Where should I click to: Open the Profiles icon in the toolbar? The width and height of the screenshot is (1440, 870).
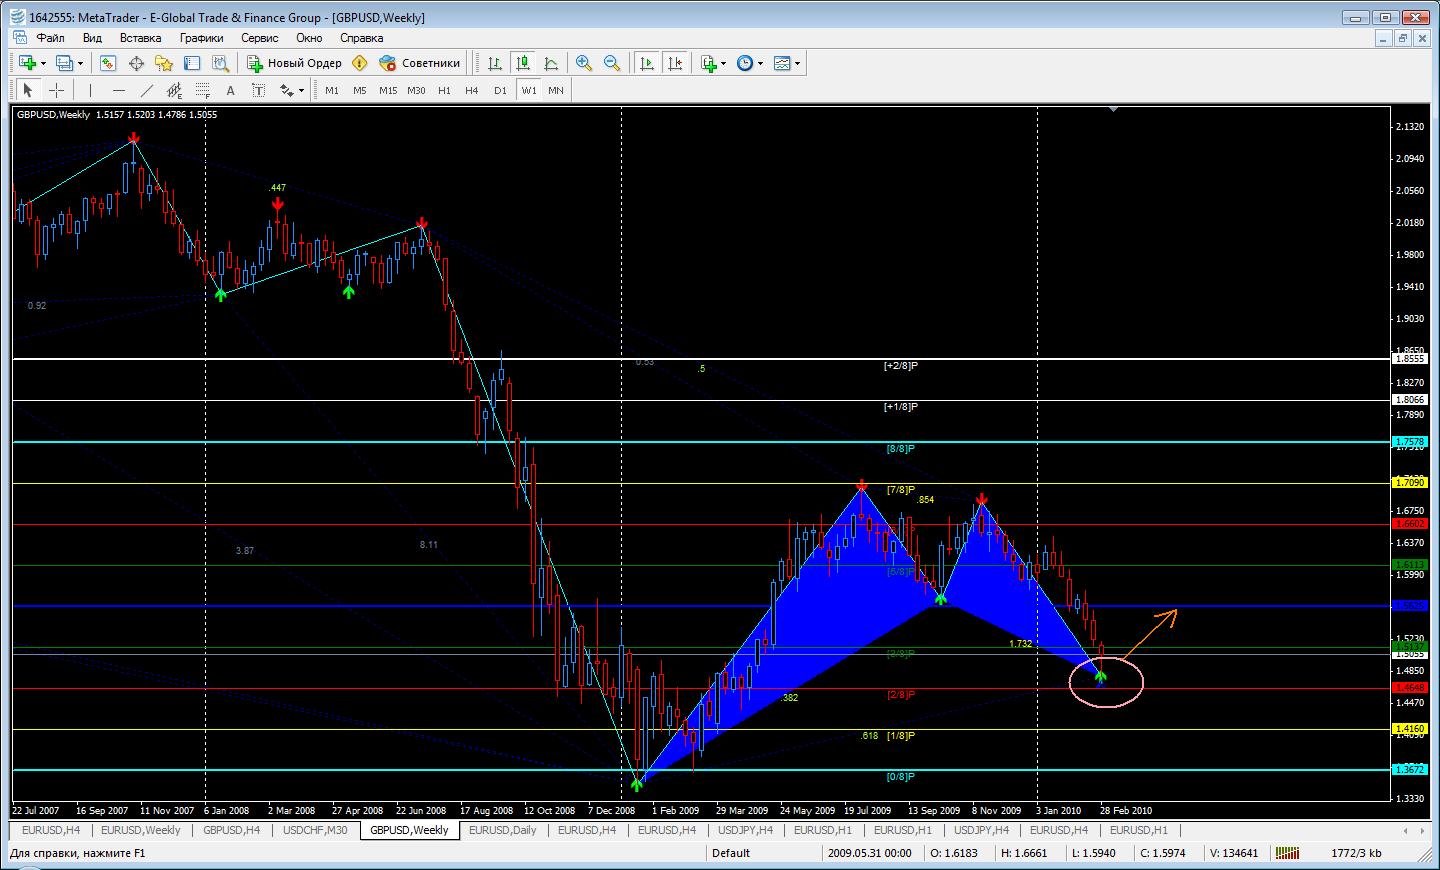(x=64, y=63)
